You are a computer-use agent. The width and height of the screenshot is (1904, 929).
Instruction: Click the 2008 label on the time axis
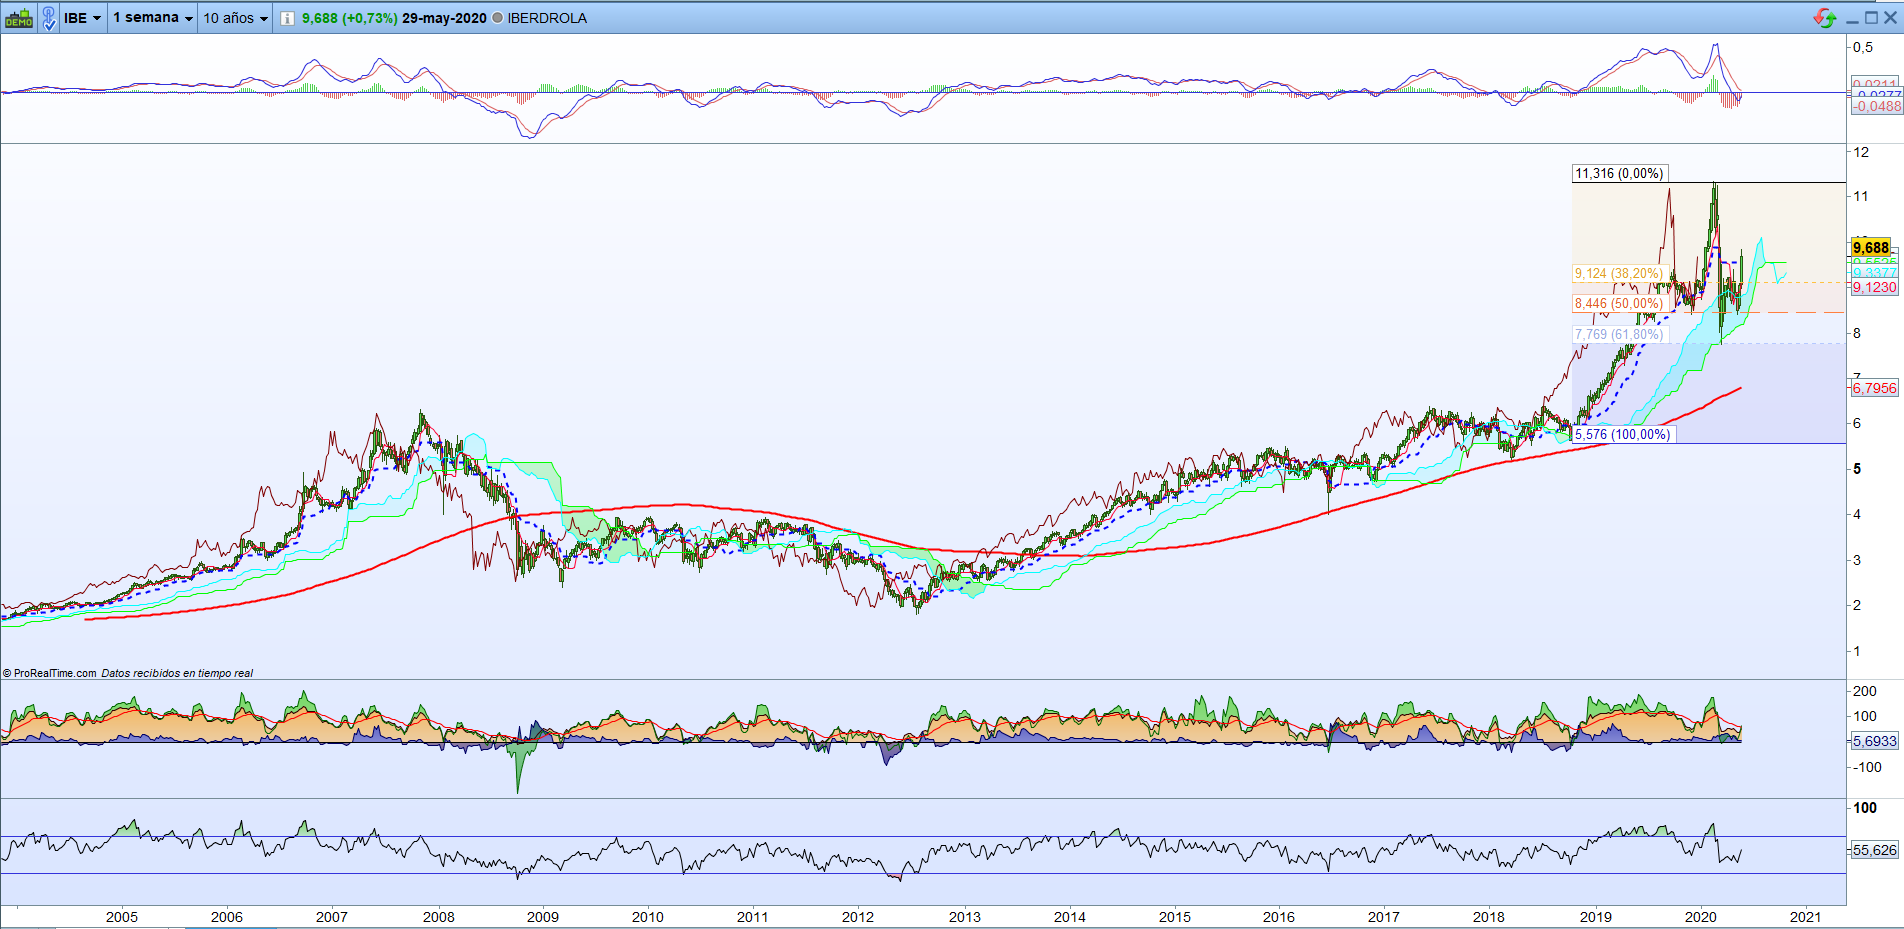[x=438, y=917]
